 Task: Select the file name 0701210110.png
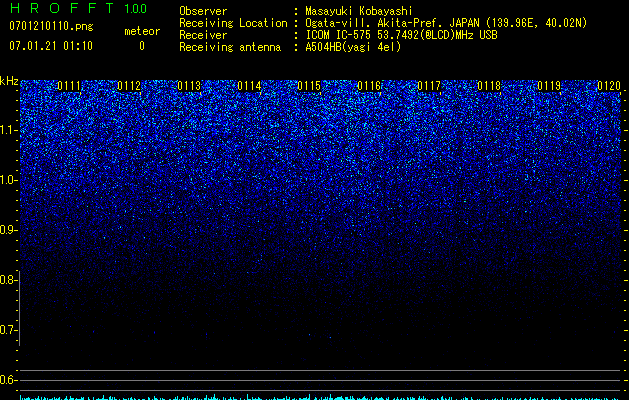pyautogui.click(x=51, y=26)
